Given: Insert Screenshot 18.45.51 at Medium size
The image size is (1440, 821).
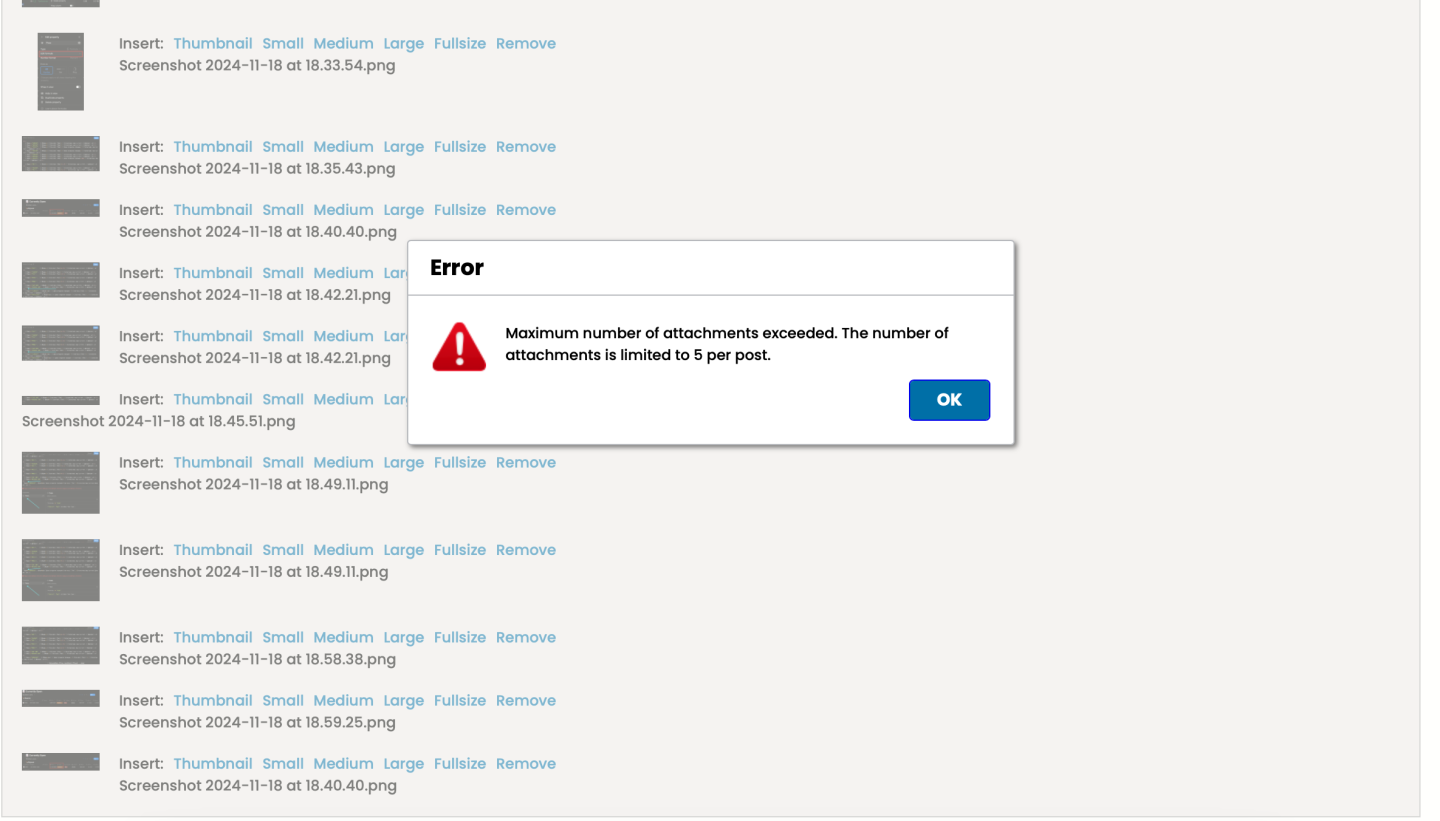Looking at the screenshot, I should 343,400.
